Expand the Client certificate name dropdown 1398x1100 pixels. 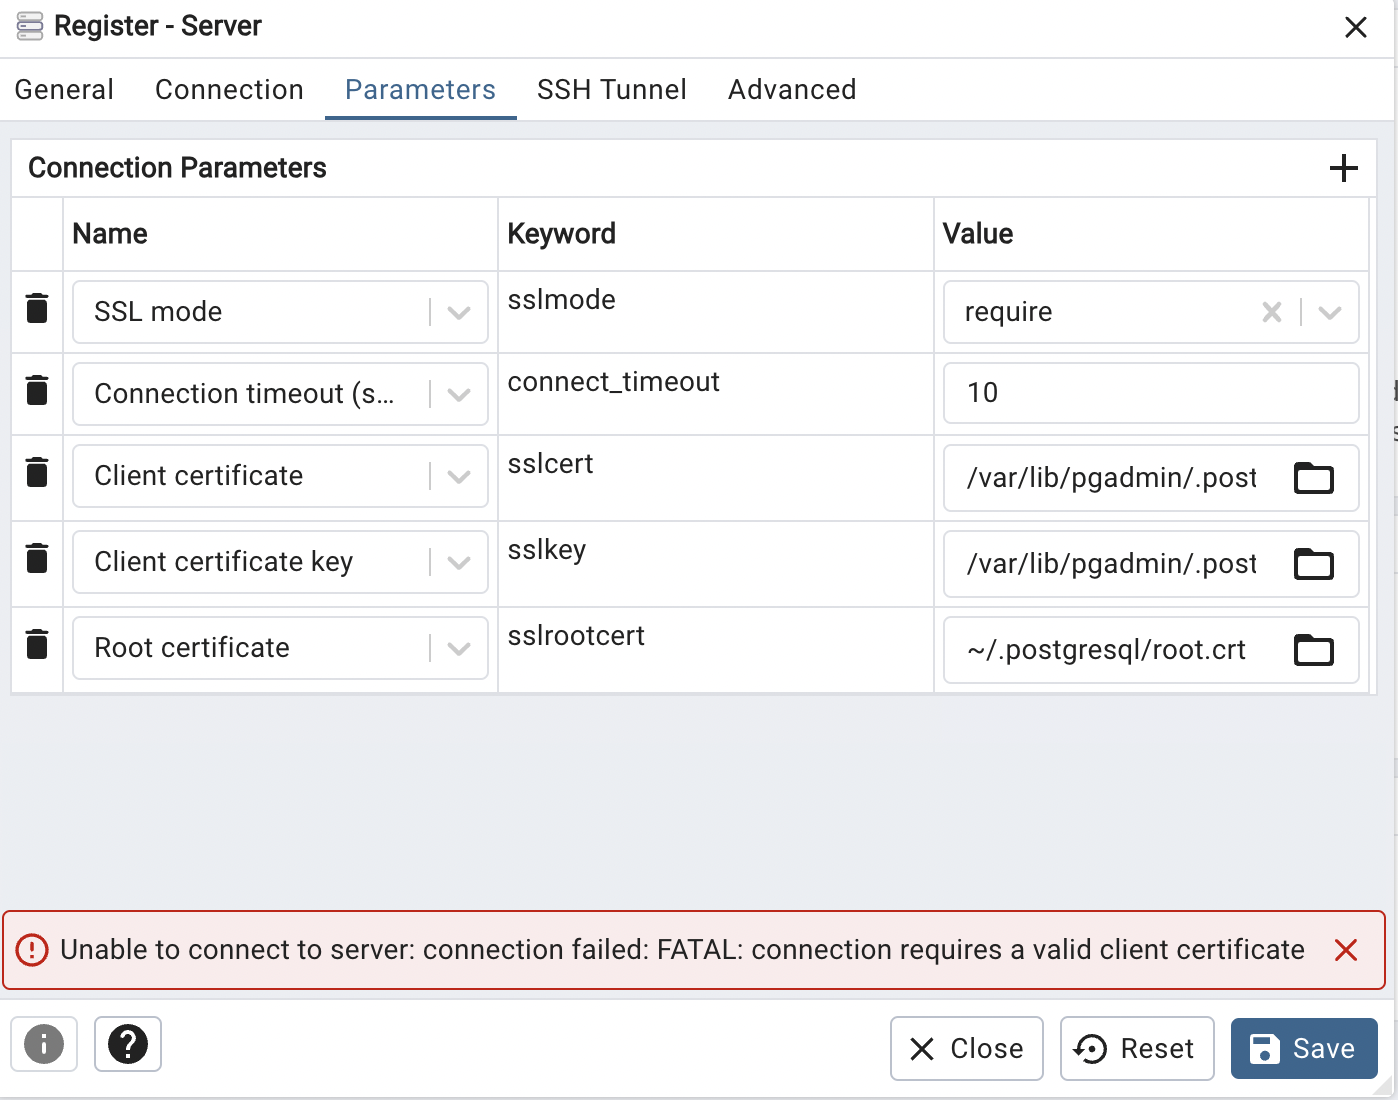(x=459, y=477)
